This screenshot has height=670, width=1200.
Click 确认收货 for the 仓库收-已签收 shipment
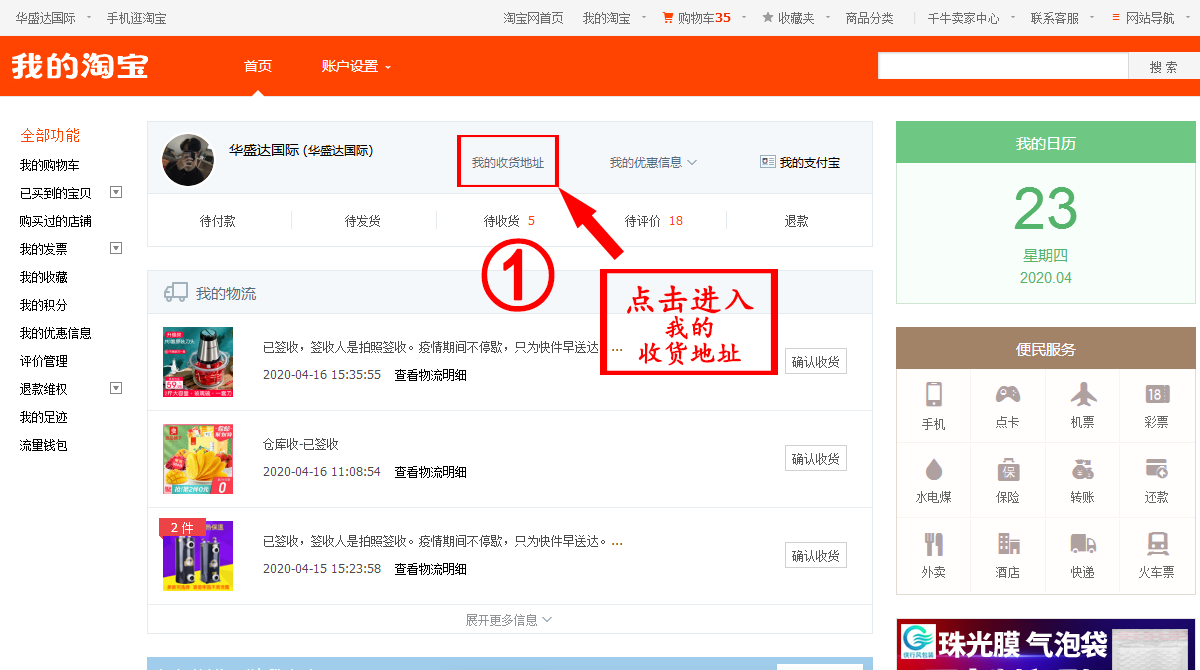point(816,458)
